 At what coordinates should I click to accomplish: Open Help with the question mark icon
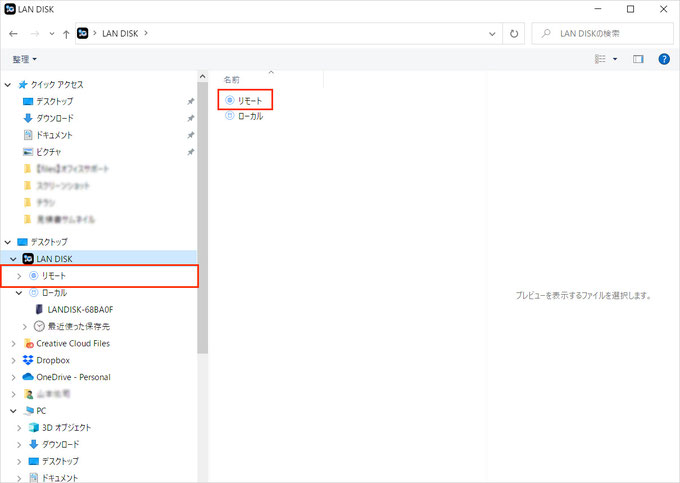[x=664, y=59]
